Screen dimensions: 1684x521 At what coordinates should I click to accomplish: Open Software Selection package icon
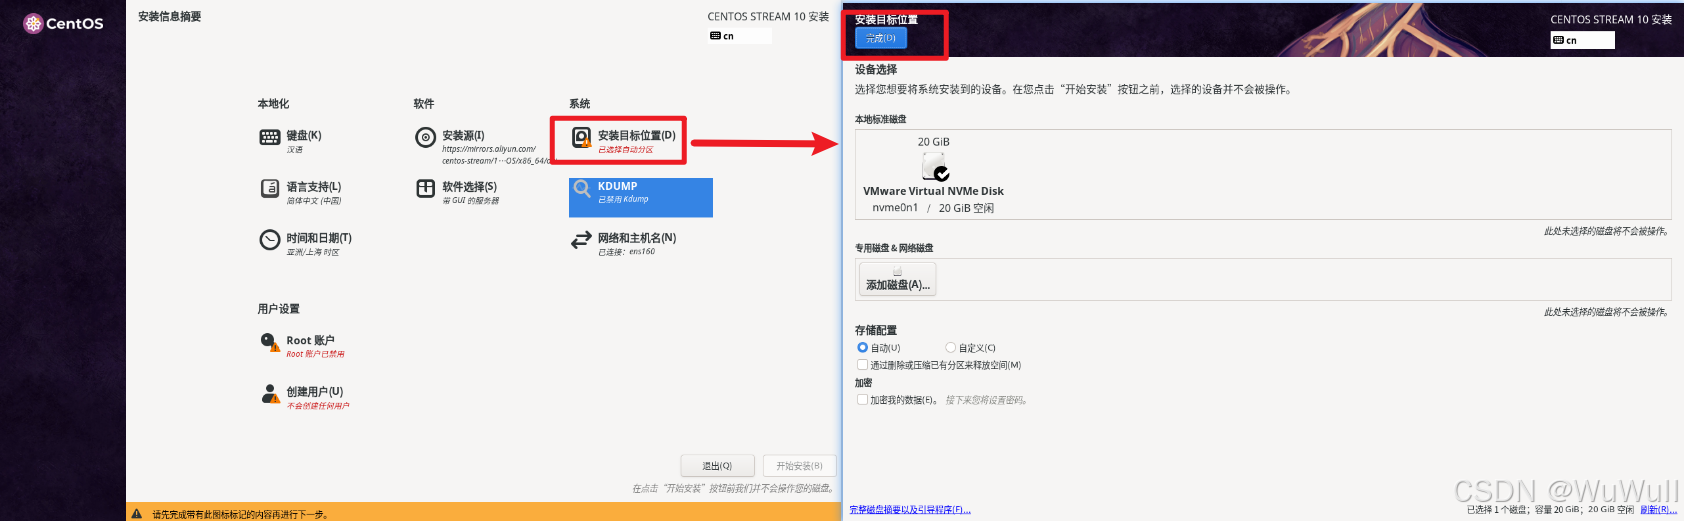(x=426, y=188)
